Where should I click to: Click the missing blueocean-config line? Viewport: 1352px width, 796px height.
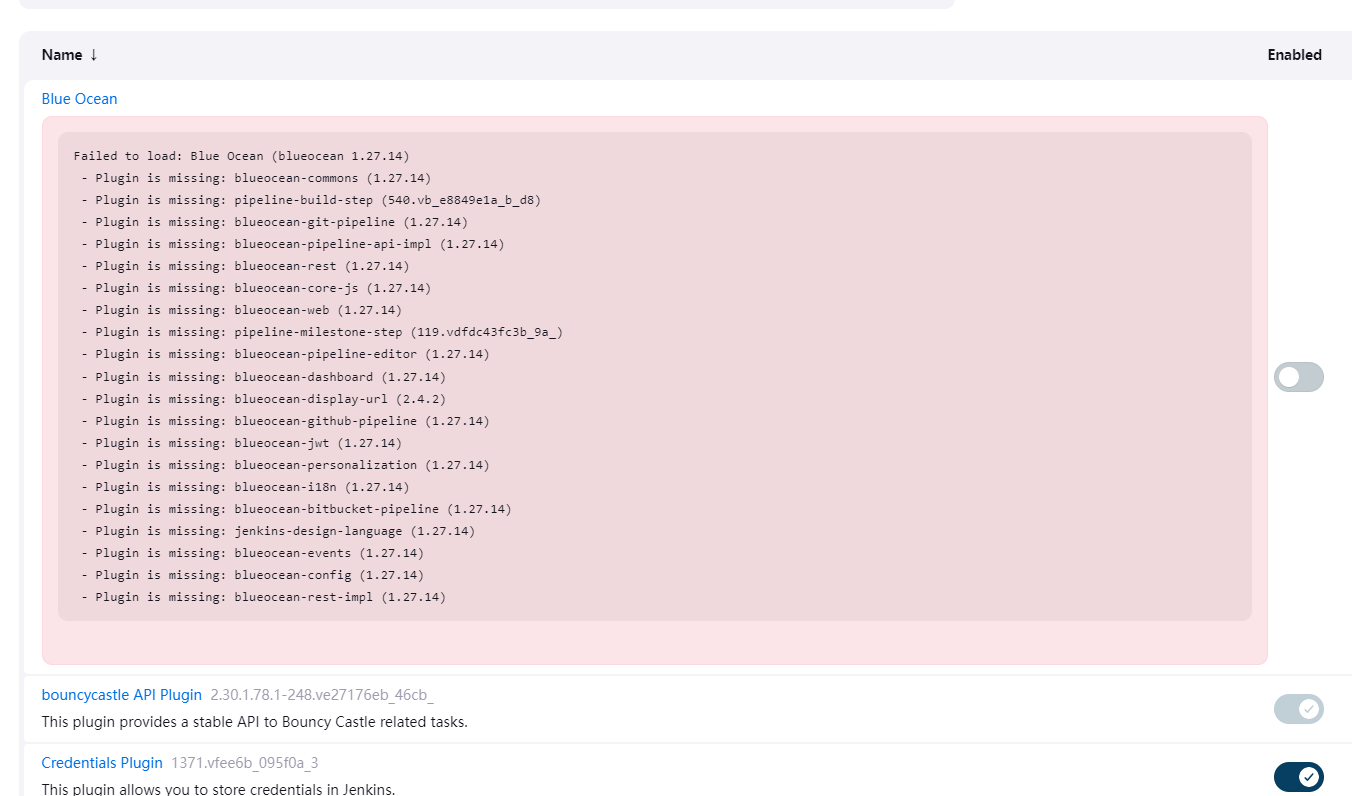252,575
